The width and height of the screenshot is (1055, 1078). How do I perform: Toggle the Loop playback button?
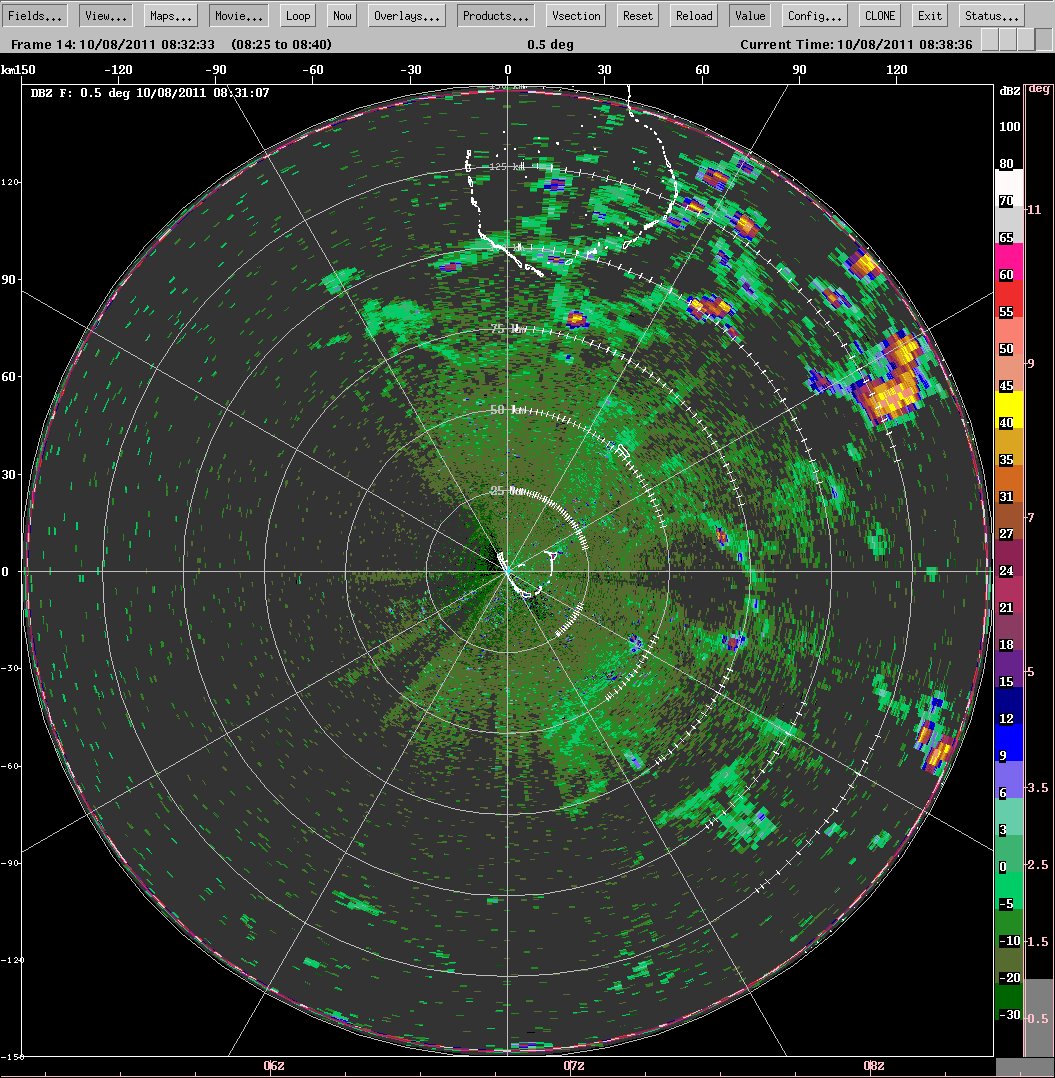298,15
